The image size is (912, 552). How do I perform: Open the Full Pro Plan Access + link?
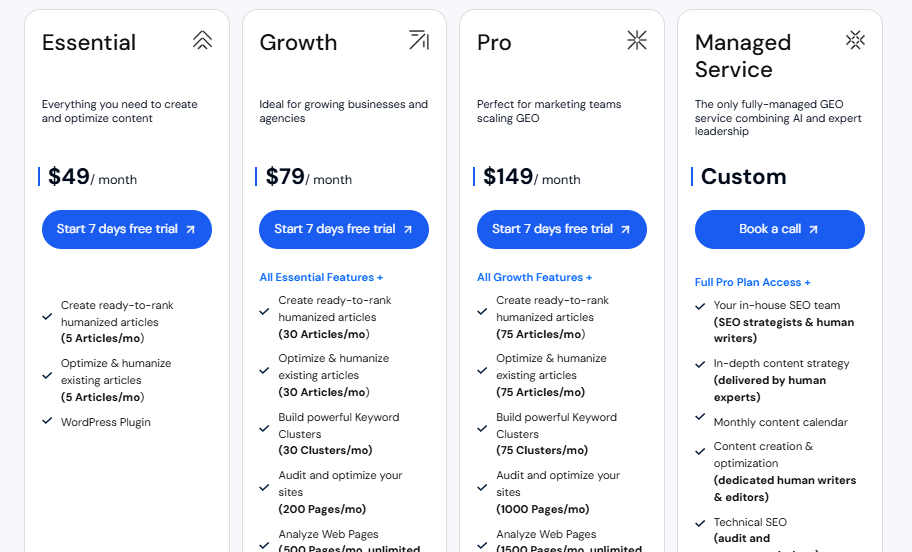(753, 282)
